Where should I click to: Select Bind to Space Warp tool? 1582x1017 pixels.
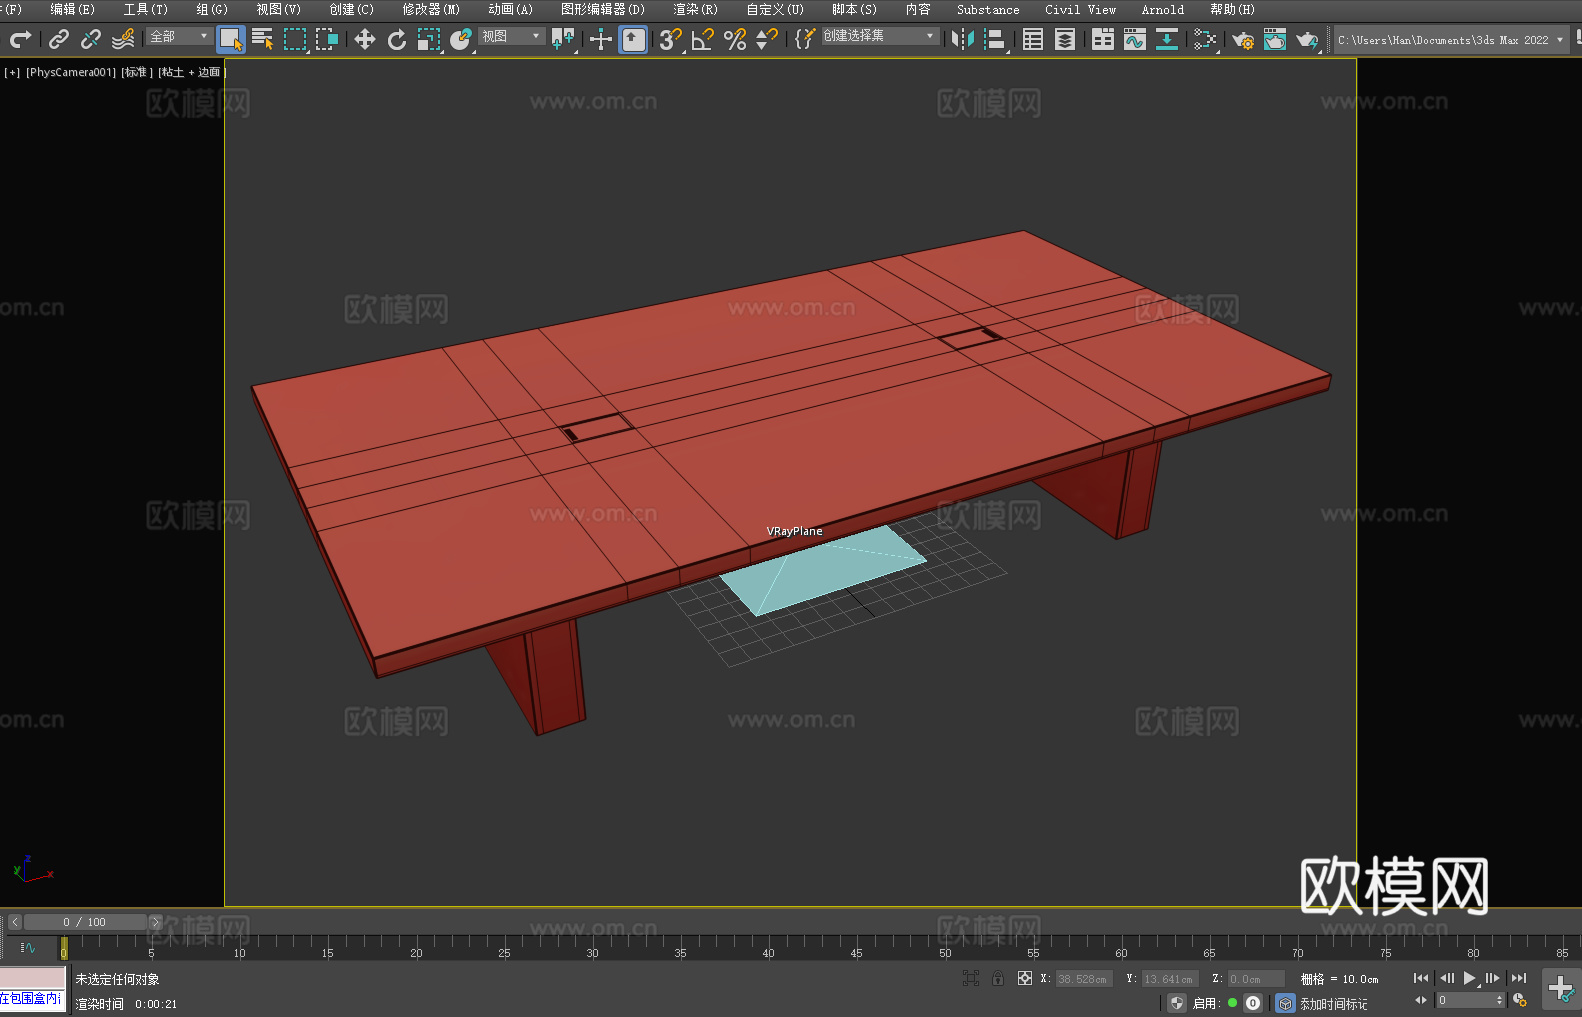click(x=123, y=39)
